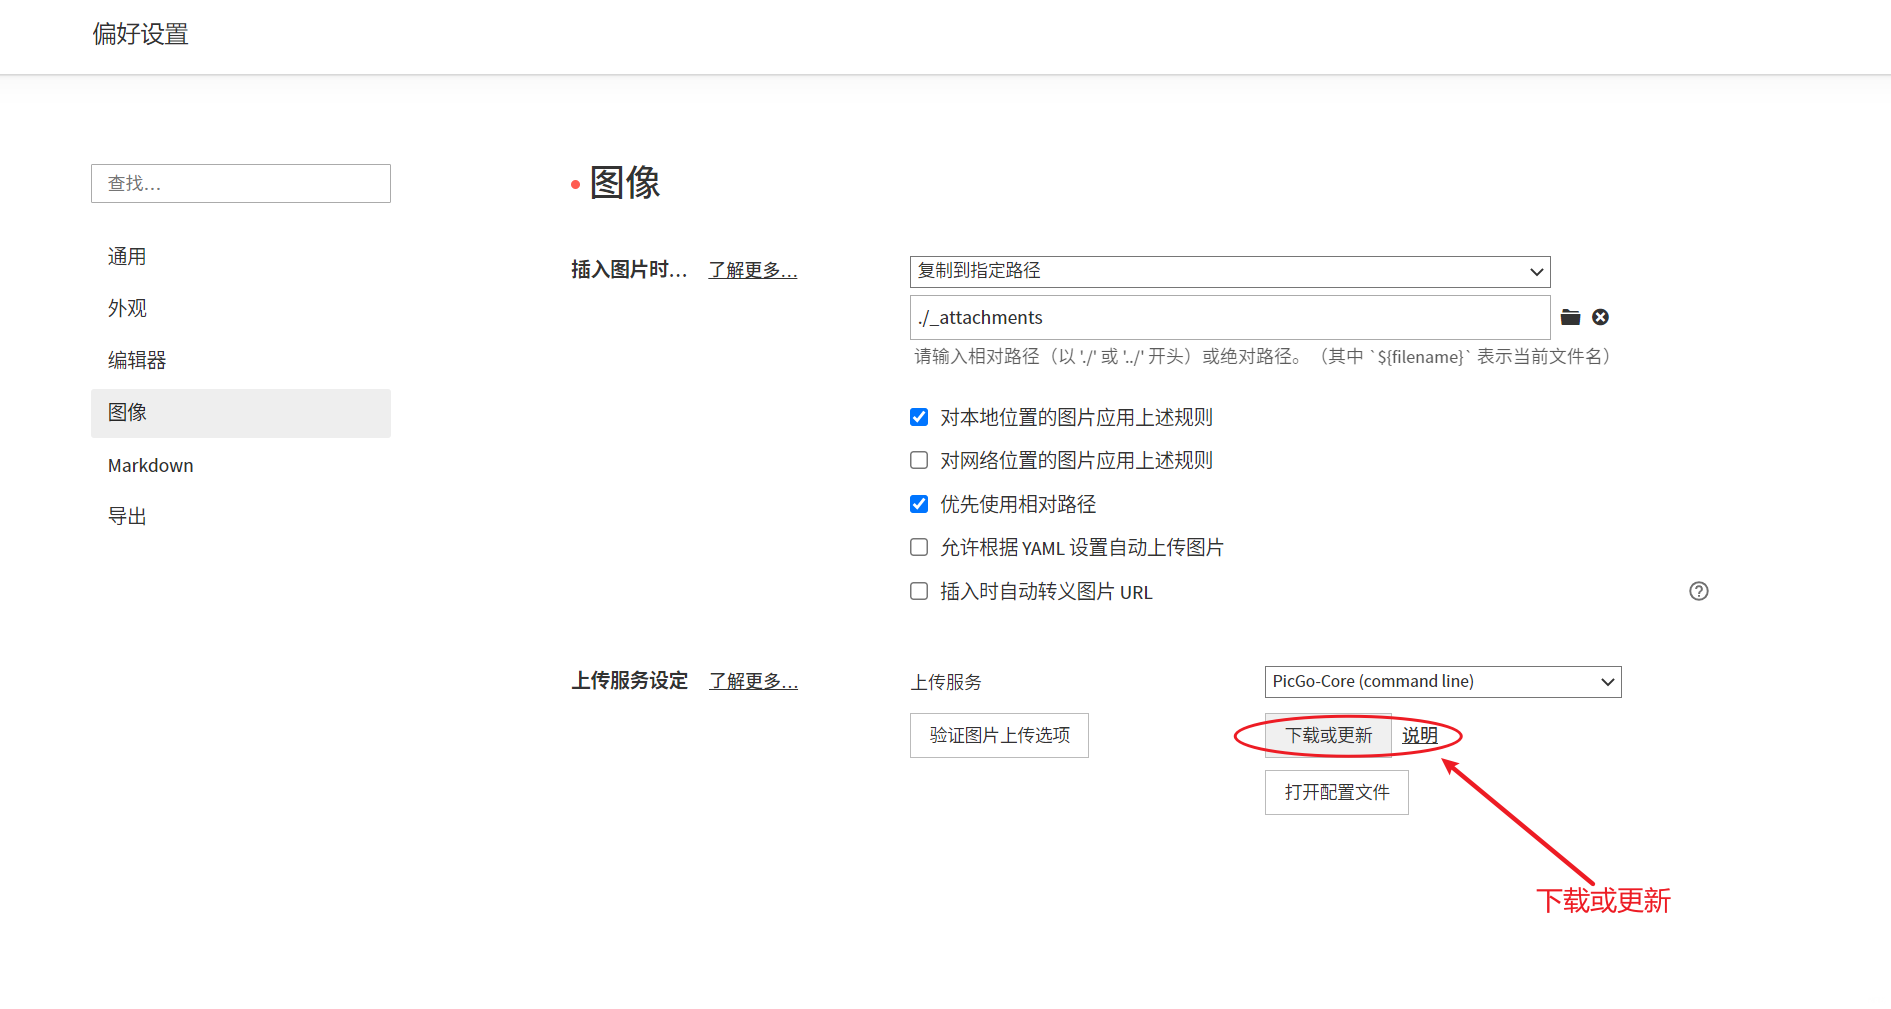Image resolution: width=1891 pixels, height=1009 pixels.
Task: Enable 对网络位置的图片应用上述规则 checkbox
Action: (919, 460)
